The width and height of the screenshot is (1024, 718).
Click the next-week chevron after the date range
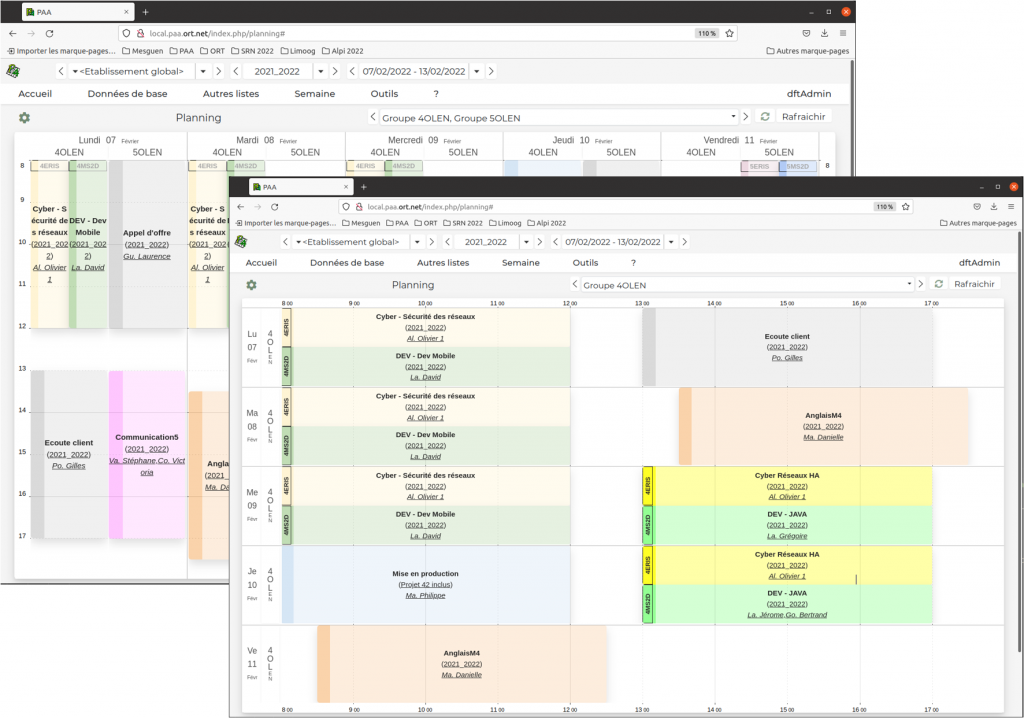[685, 241]
